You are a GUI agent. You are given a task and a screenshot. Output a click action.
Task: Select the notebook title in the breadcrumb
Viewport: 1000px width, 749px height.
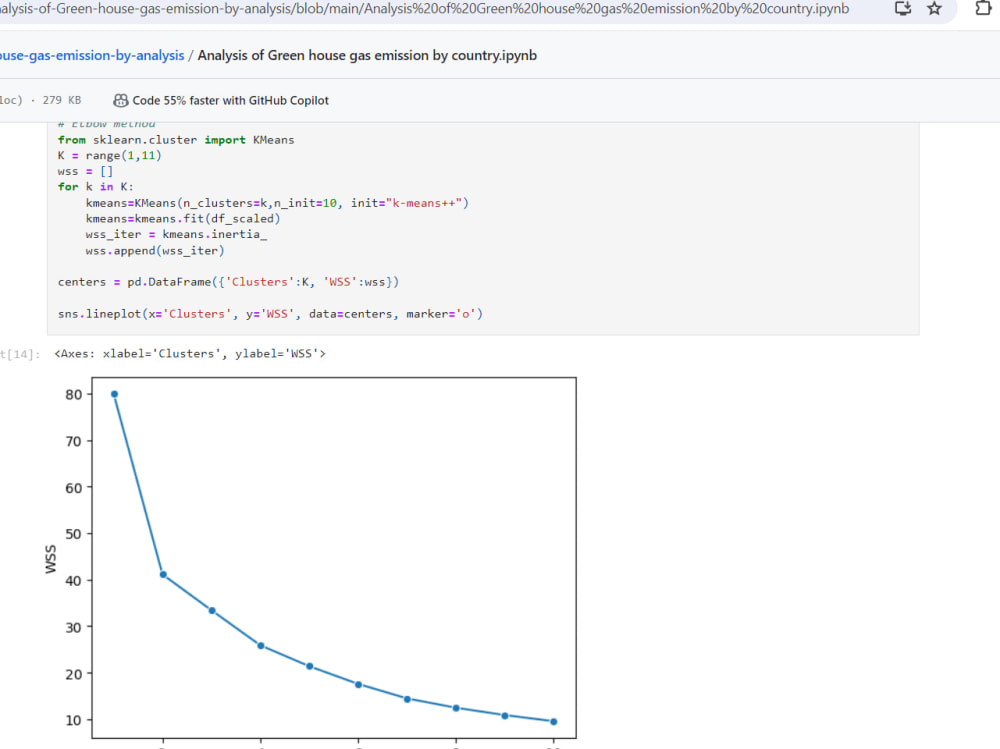pos(367,55)
